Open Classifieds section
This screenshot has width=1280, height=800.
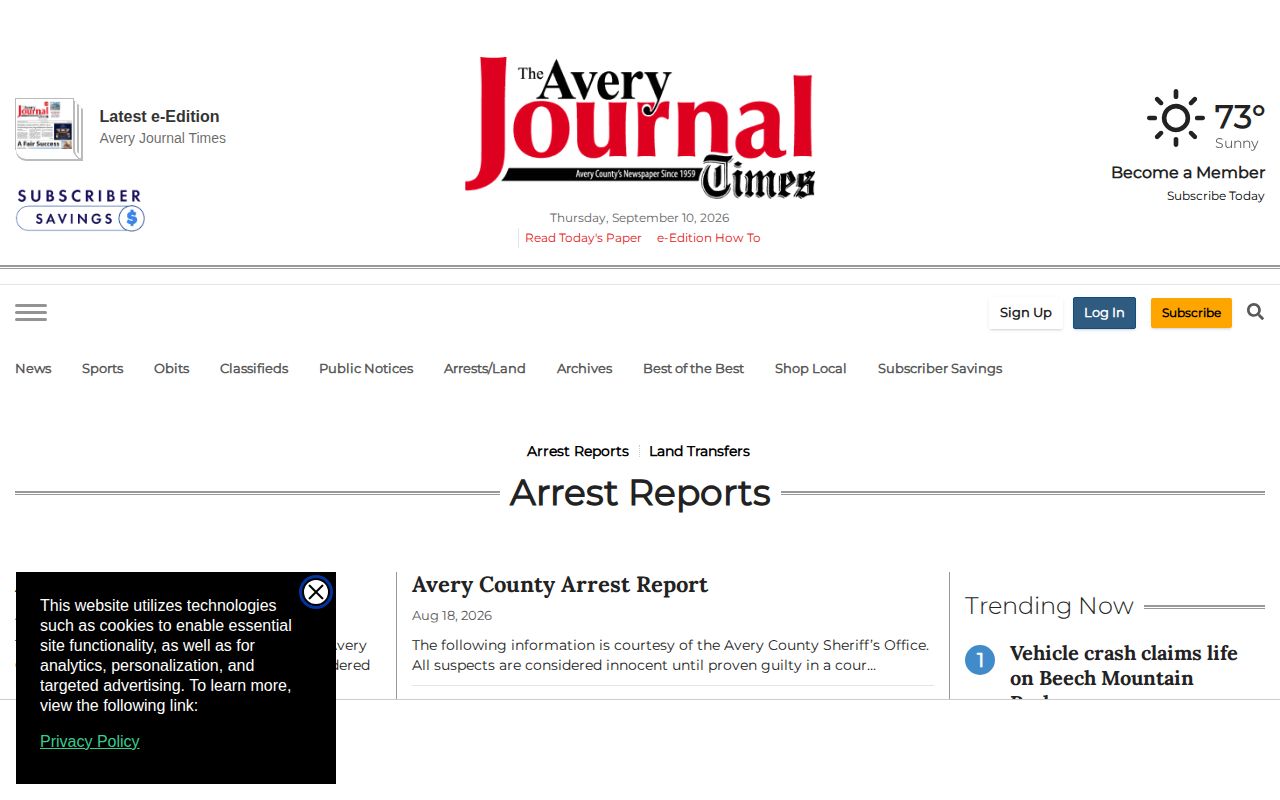(x=254, y=368)
